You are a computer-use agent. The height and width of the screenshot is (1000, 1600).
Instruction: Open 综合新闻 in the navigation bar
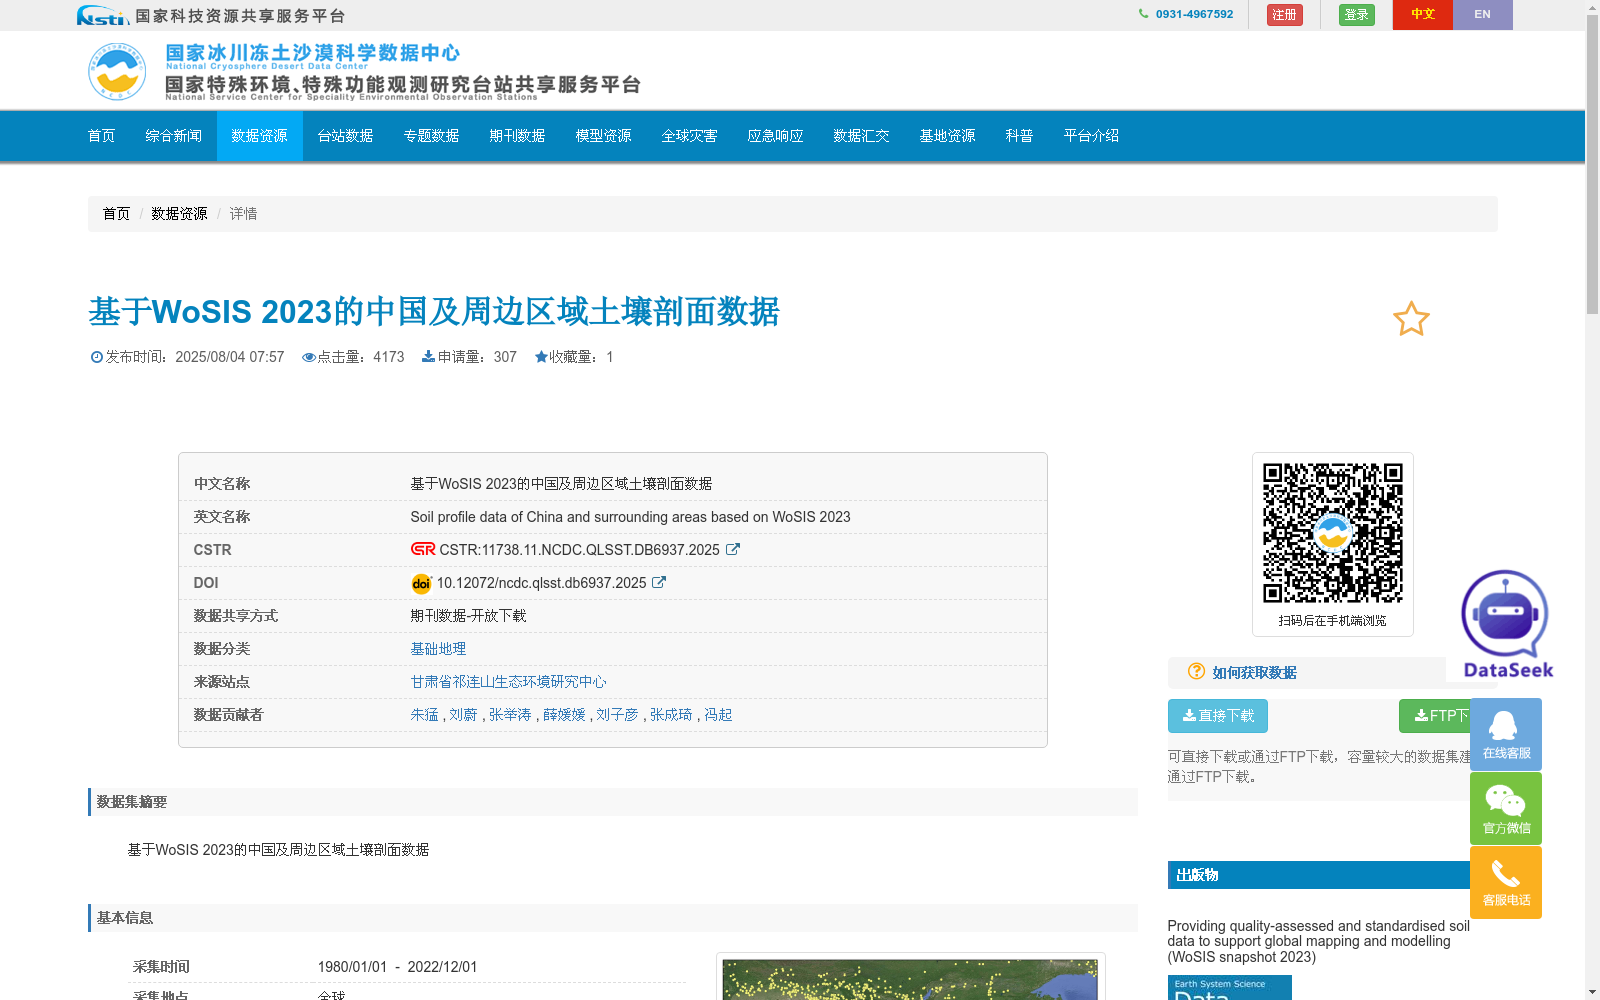[x=173, y=136]
